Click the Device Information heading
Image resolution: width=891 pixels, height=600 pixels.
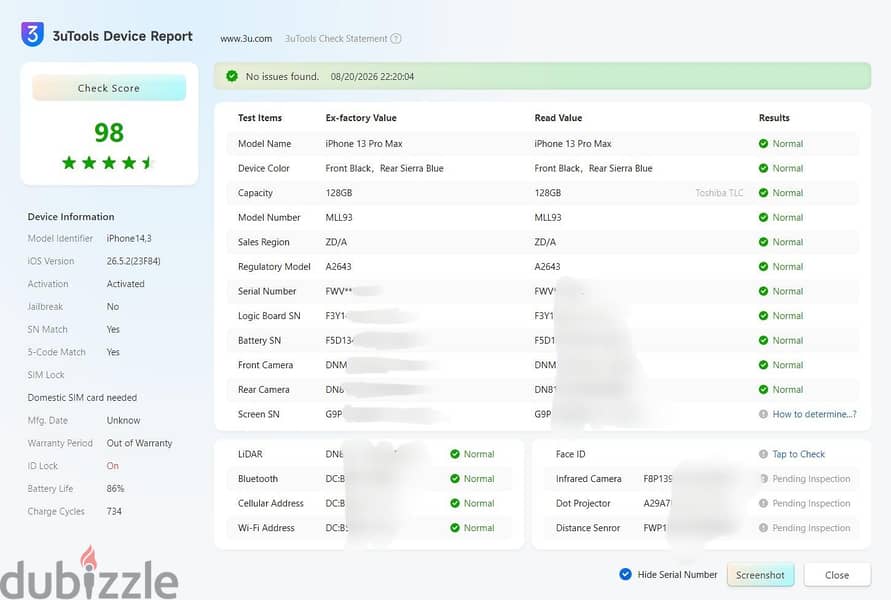point(71,216)
